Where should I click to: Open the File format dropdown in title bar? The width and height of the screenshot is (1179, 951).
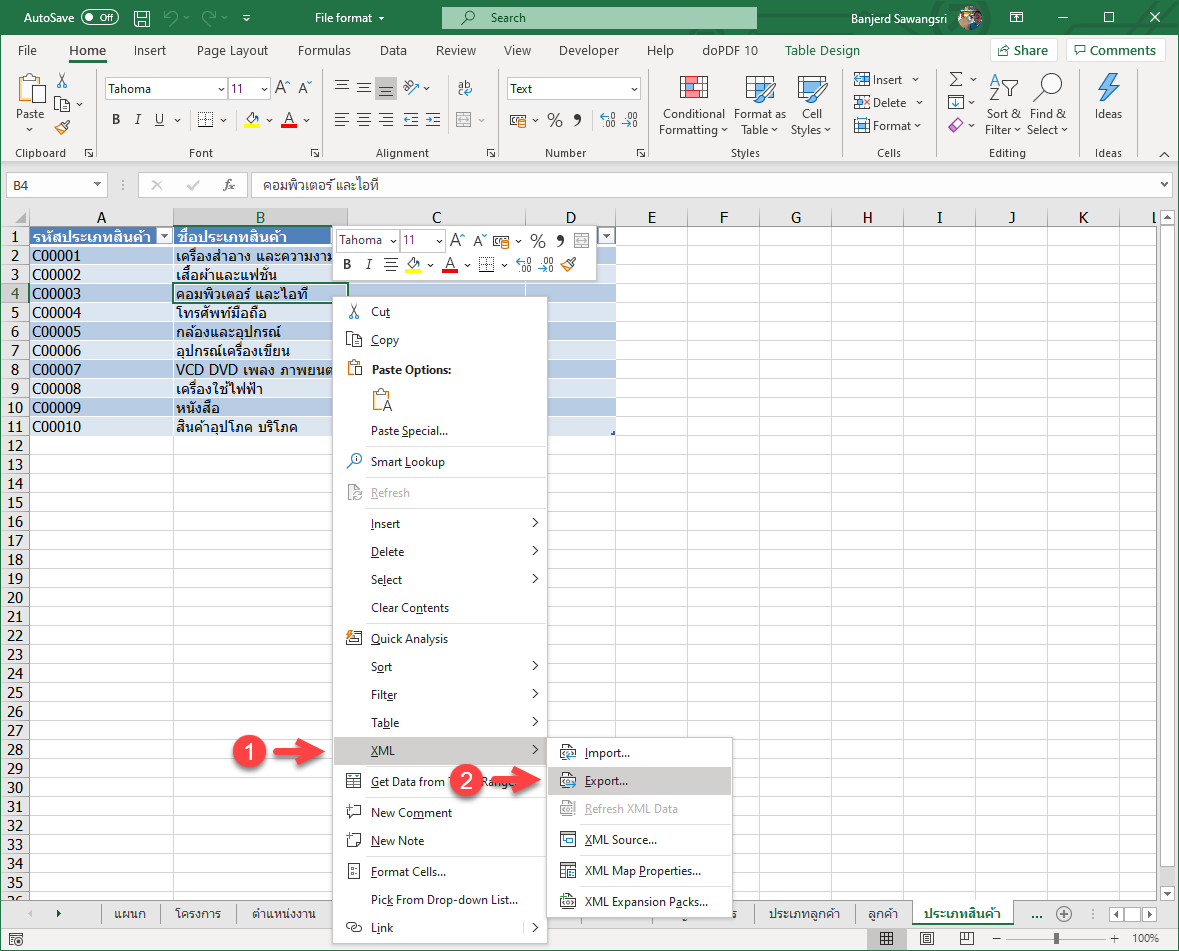point(350,18)
